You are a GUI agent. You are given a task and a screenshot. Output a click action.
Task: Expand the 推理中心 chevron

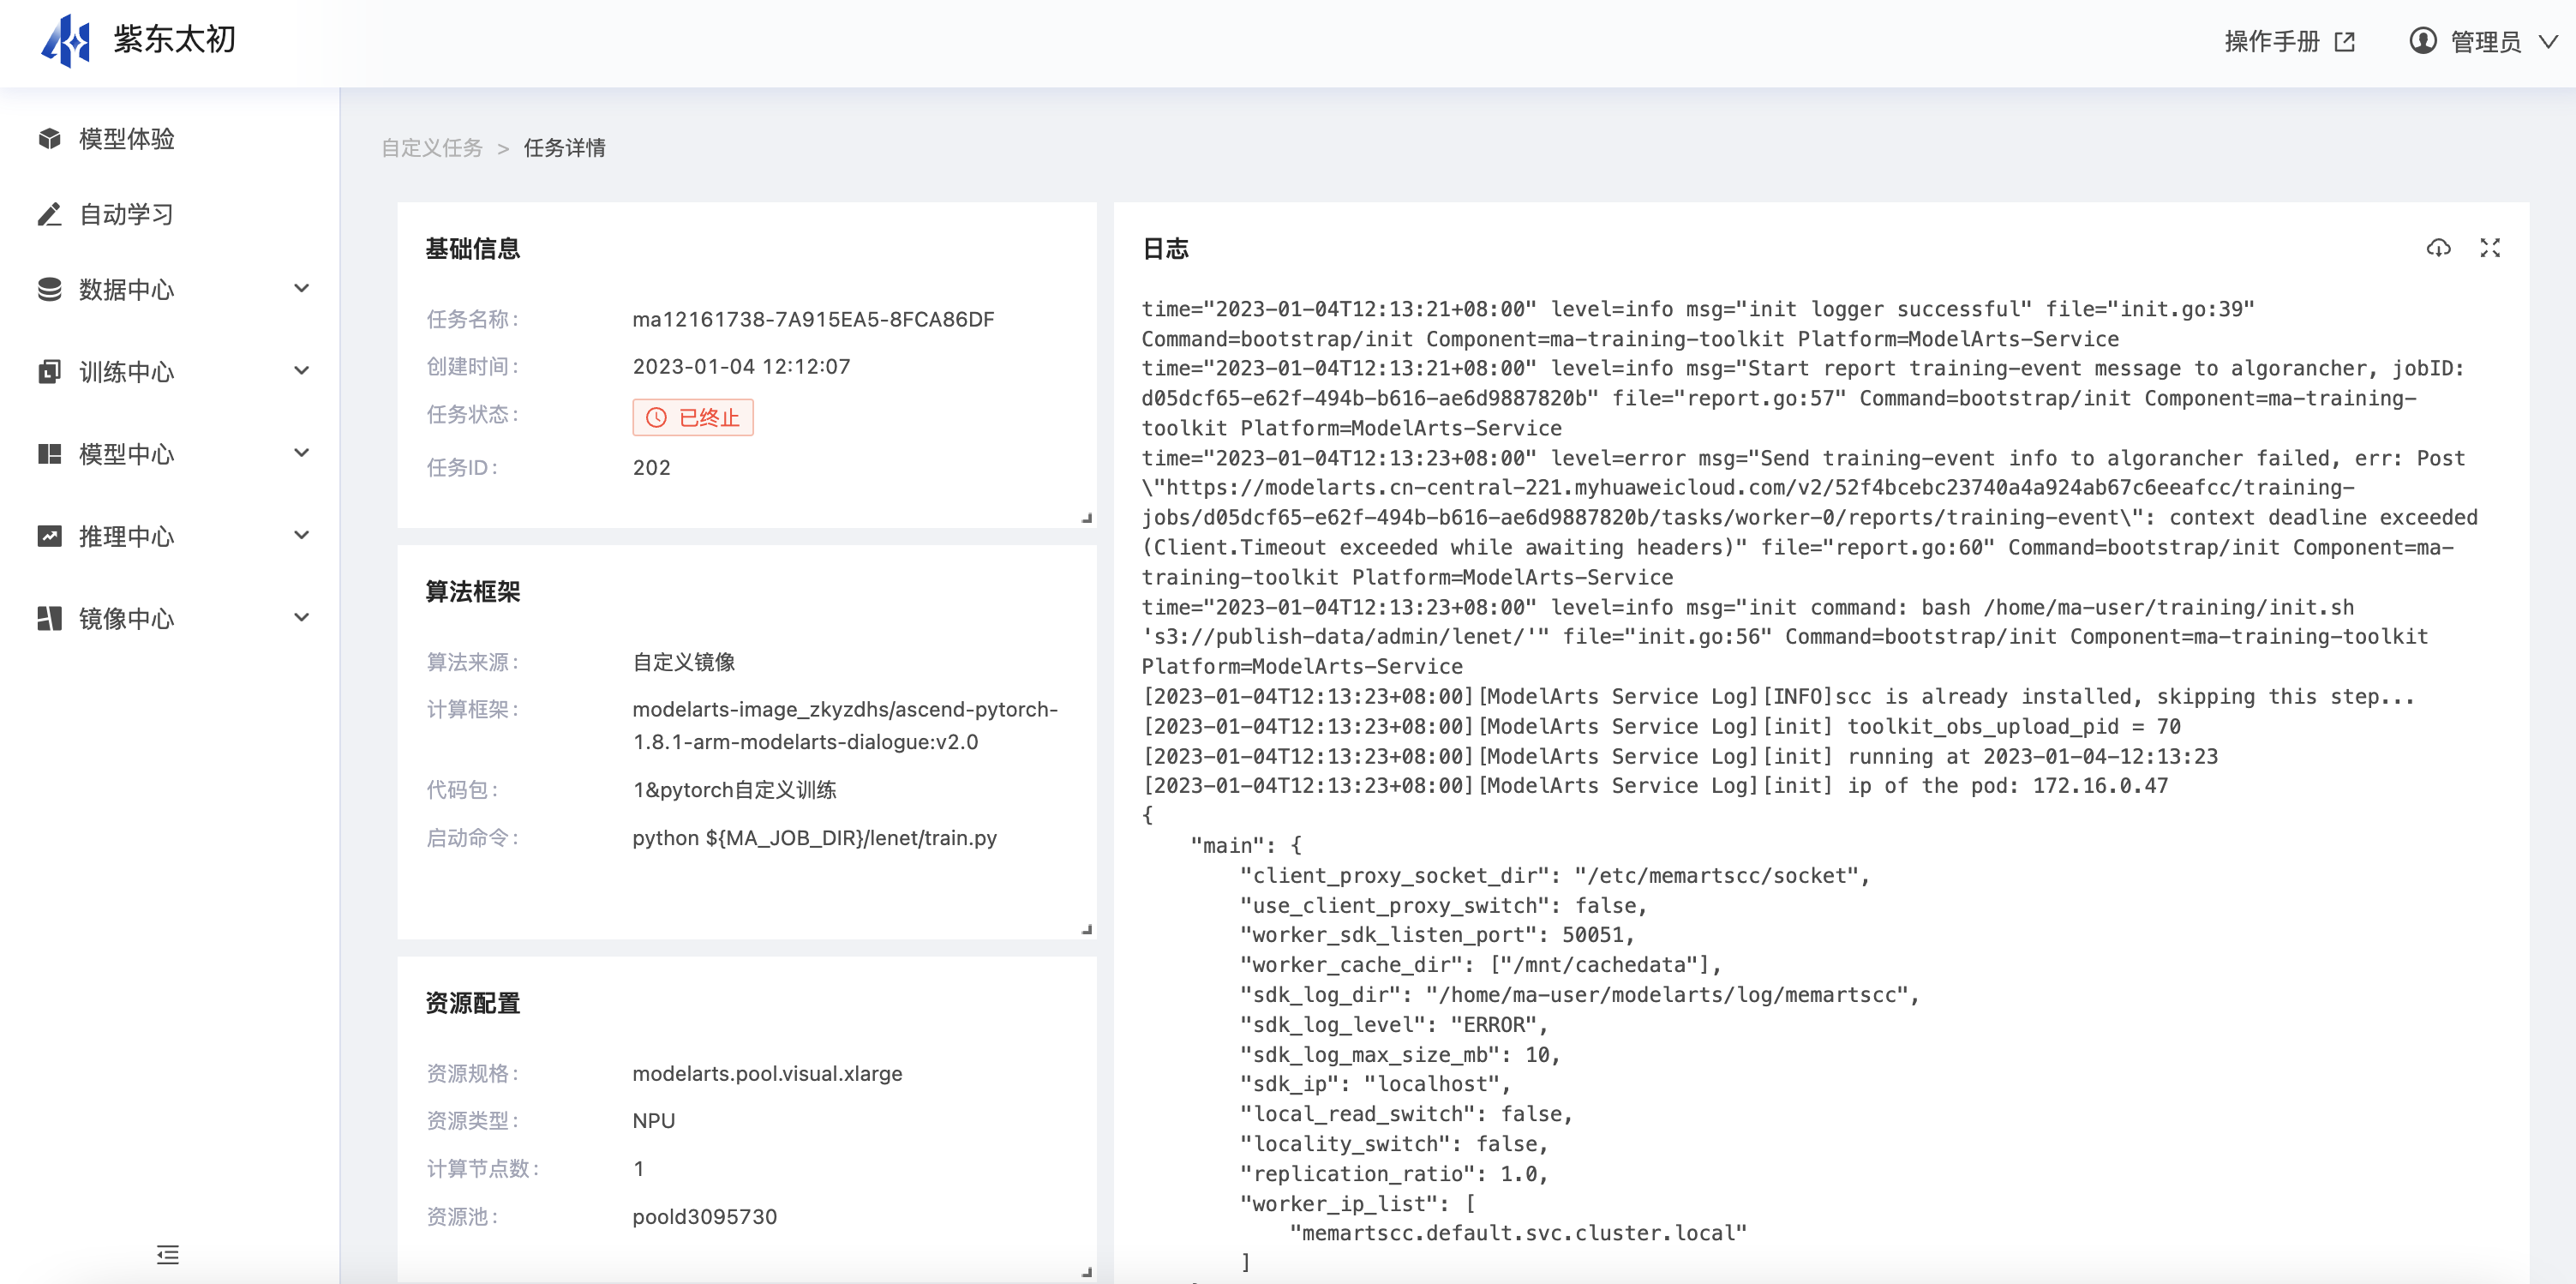[301, 534]
